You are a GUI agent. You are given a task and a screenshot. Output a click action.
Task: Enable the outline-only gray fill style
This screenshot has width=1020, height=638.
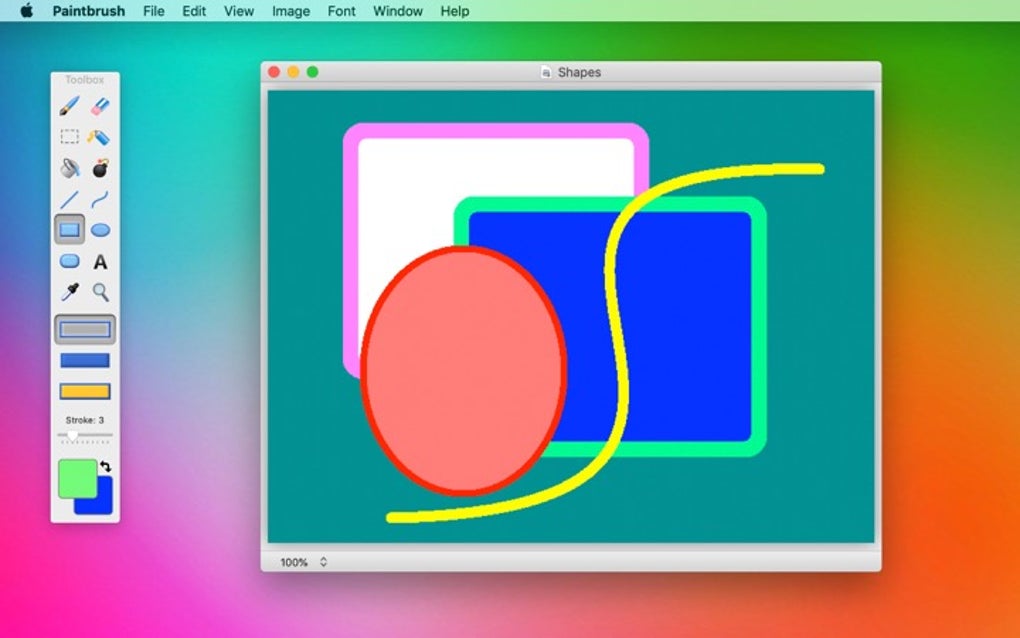[x=85, y=329]
